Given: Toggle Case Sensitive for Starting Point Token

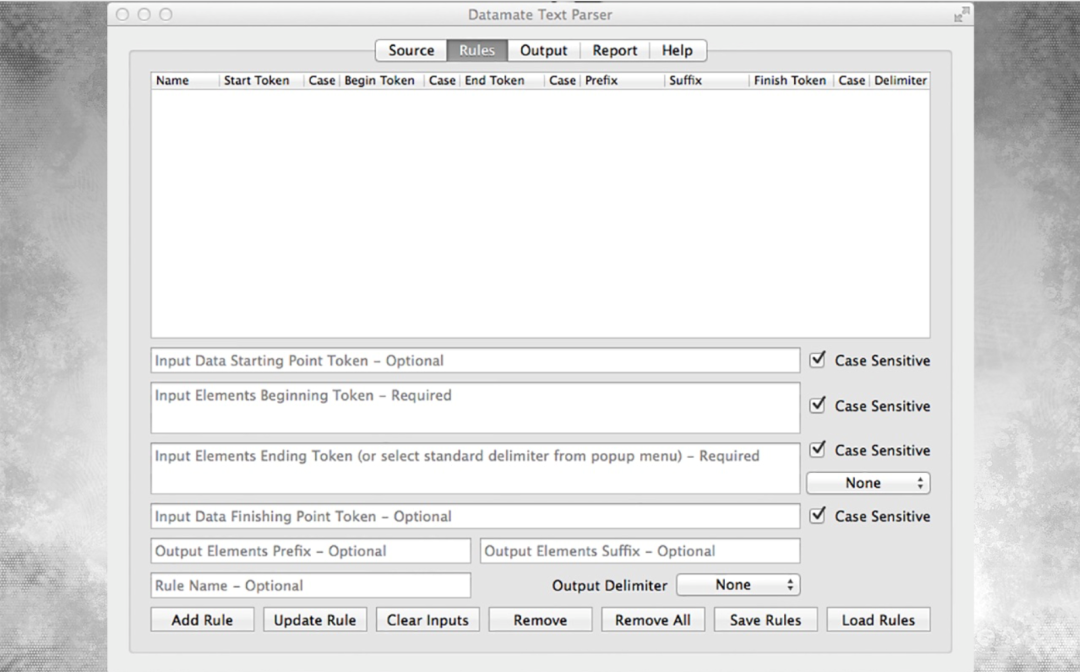Looking at the screenshot, I should pyautogui.click(x=817, y=359).
